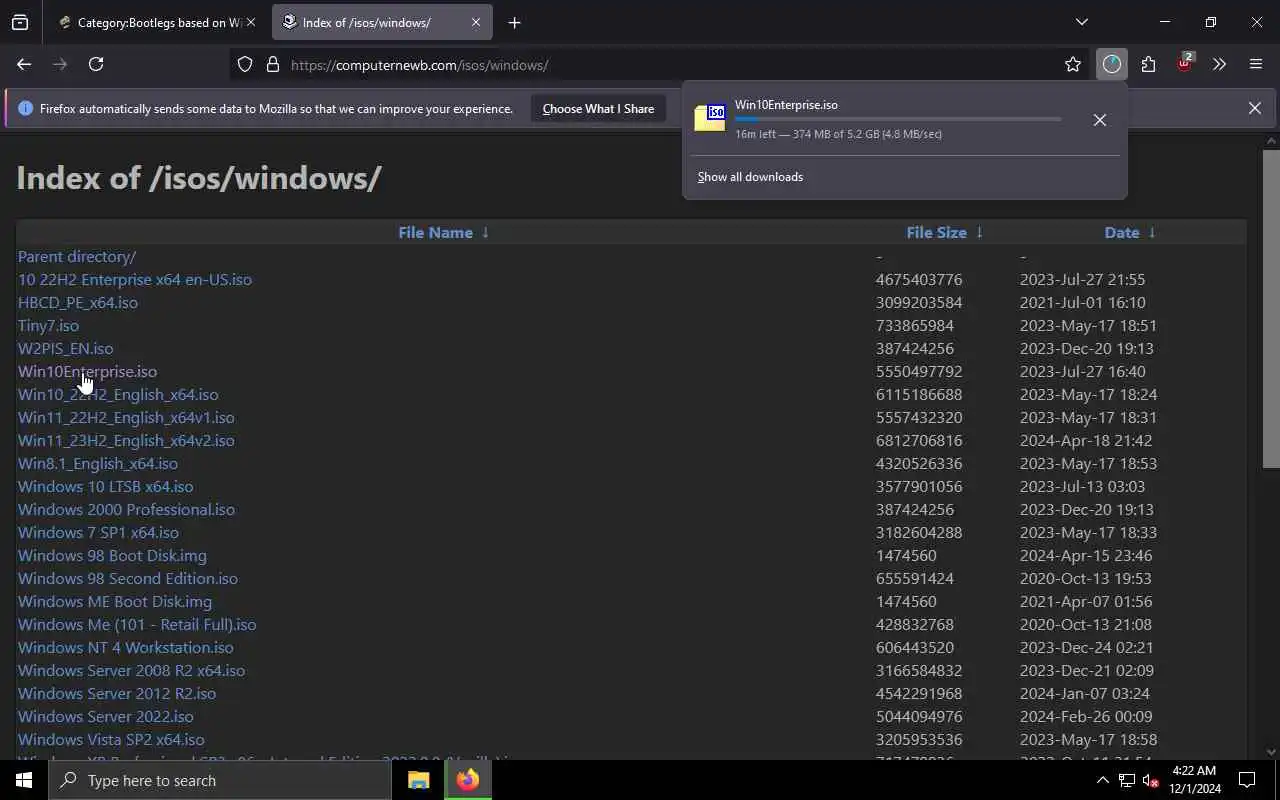1280x800 pixels.
Task: Download Windows 98 Boot Disk.img
Action: pyautogui.click(x=112, y=556)
